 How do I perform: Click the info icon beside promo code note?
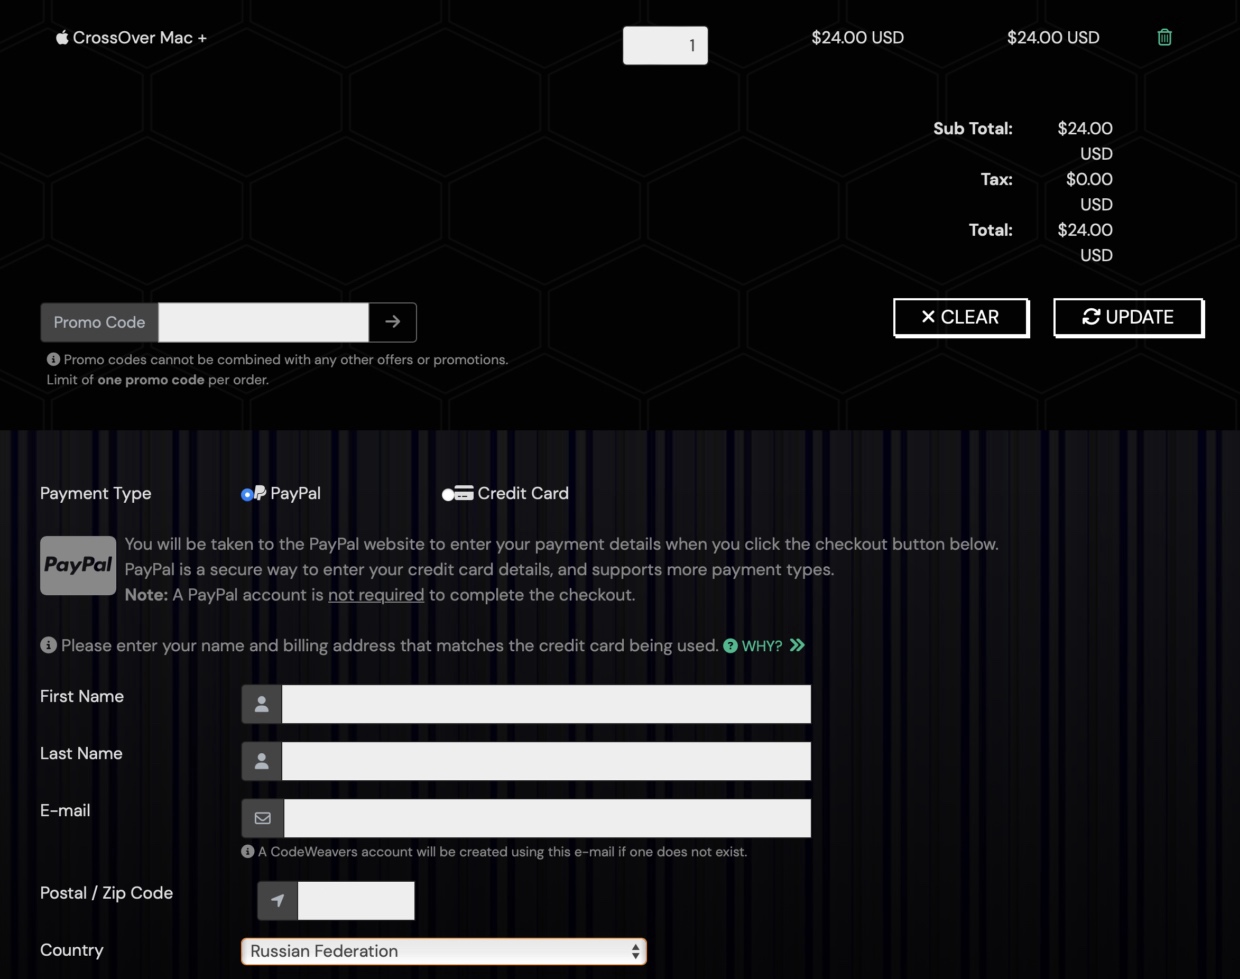(x=53, y=359)
